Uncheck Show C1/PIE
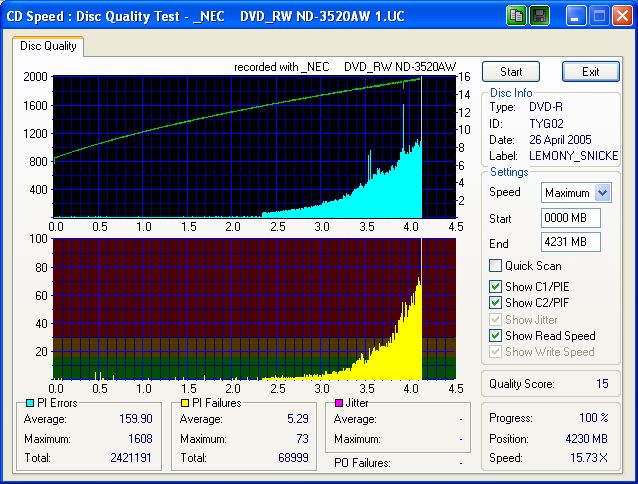The width and height of the screenshot is (638, 484). coord(495,287)
